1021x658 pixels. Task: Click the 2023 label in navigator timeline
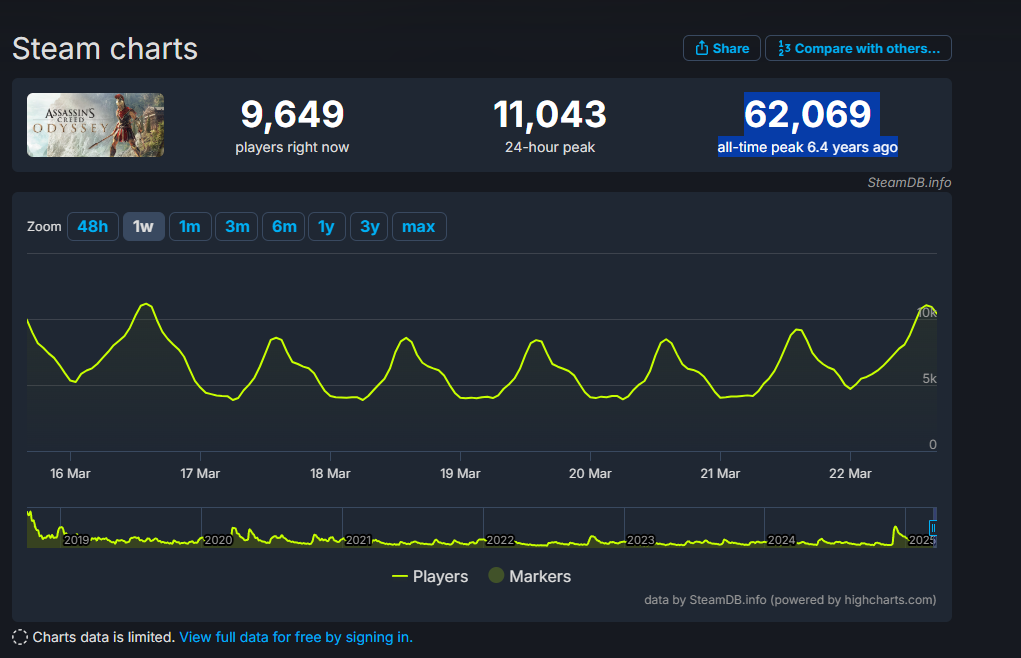point(641,540)
